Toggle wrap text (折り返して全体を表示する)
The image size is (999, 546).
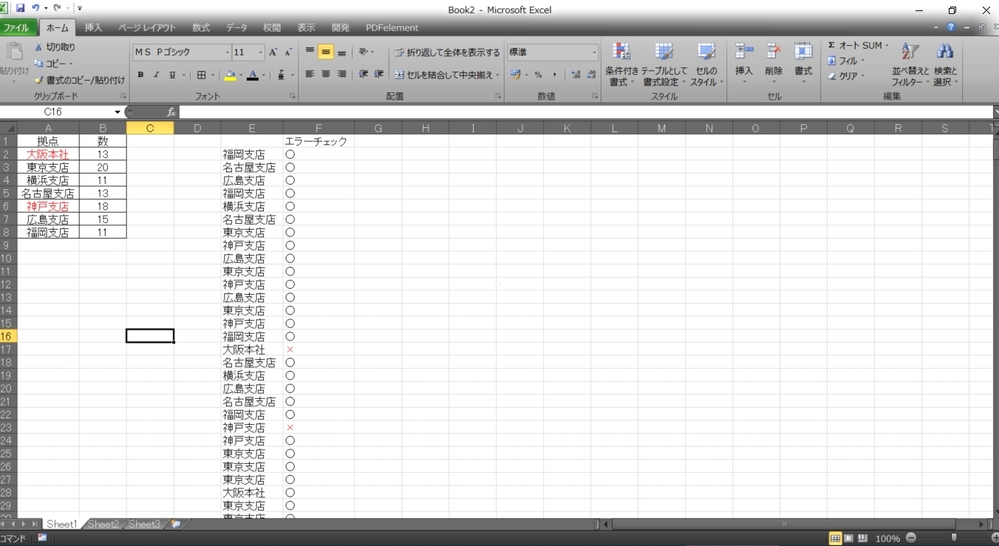point(447,52)
